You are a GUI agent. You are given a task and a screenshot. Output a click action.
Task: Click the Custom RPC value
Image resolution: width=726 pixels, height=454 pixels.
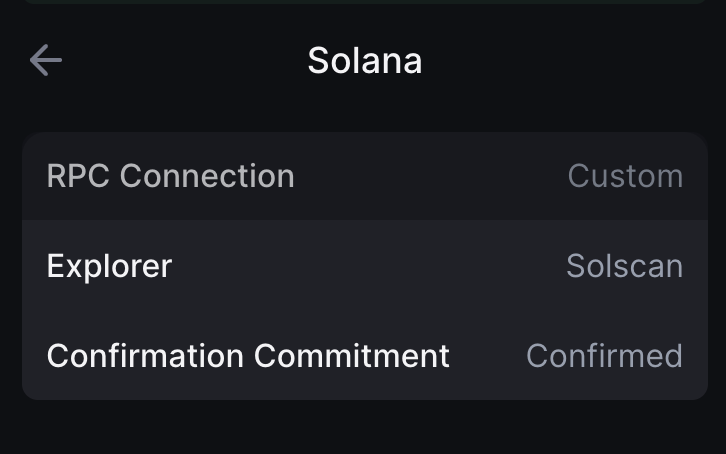(x=625, y=176)
